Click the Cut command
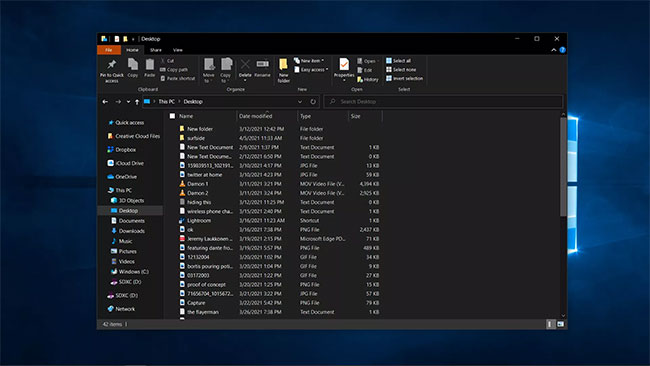 [167, 61]
